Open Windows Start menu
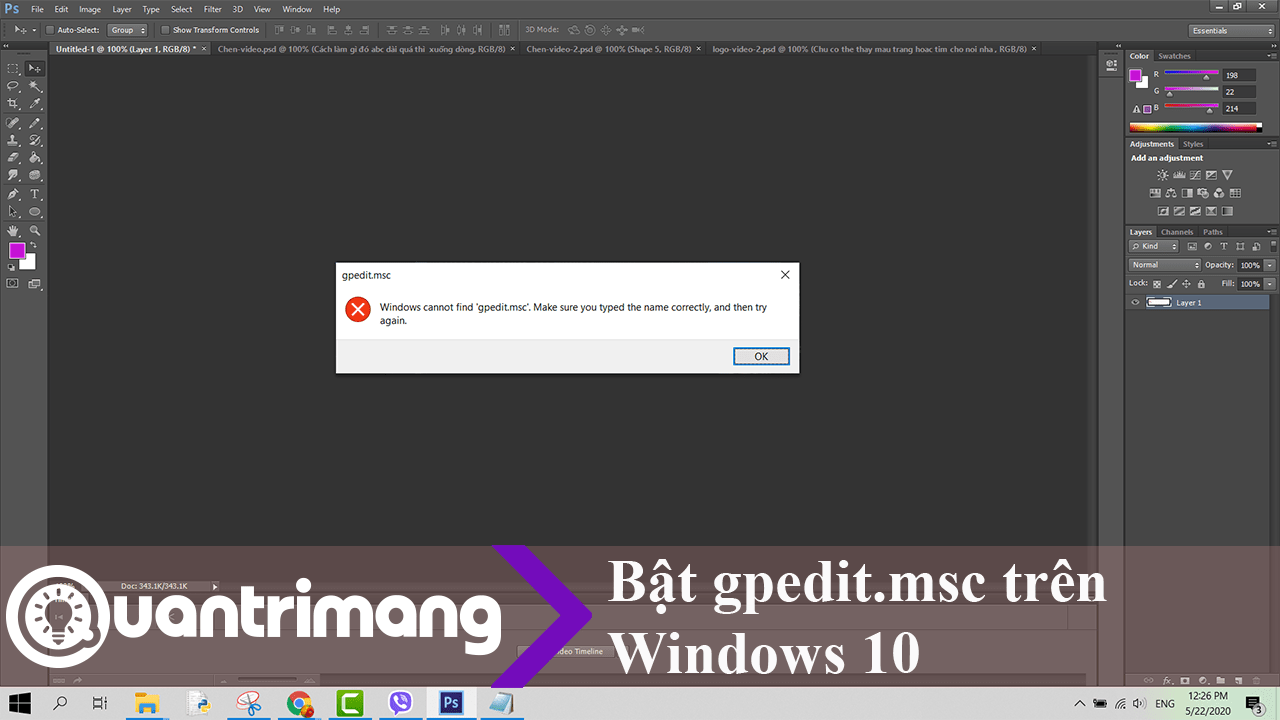Viewport: 1280px width, 720px height. [x=20, y=703]
